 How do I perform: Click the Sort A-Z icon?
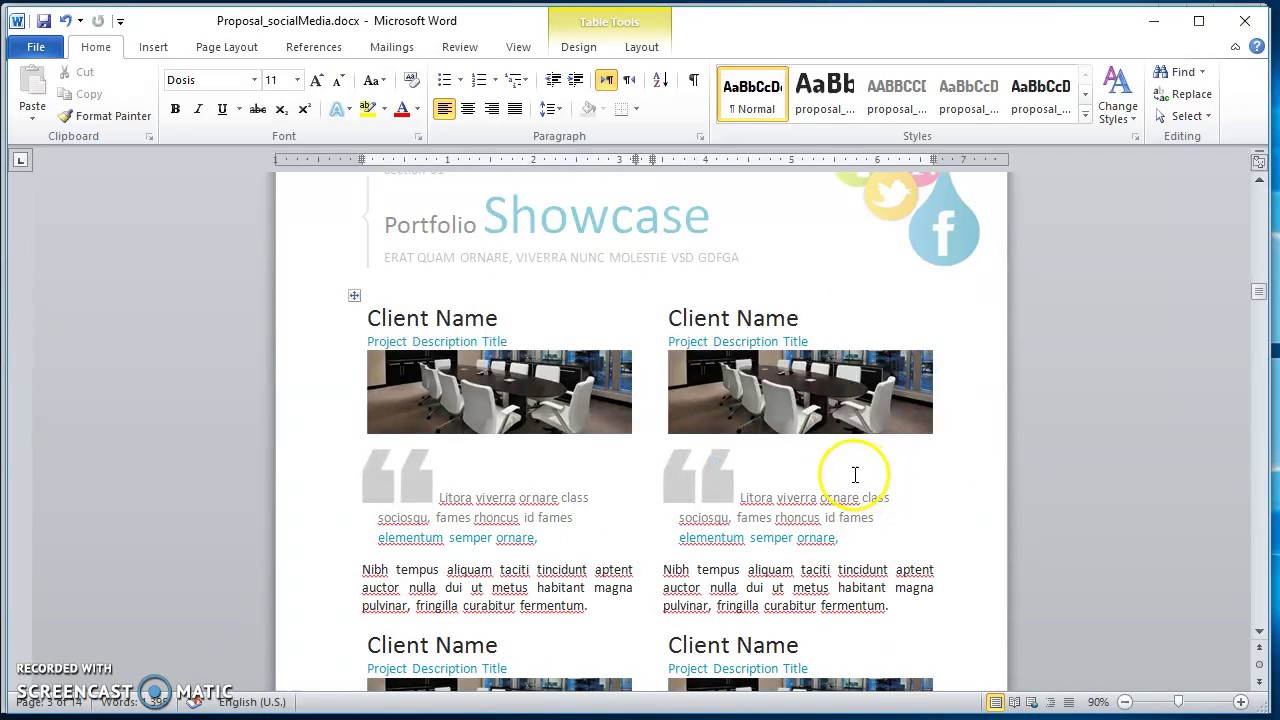(660, 80)
